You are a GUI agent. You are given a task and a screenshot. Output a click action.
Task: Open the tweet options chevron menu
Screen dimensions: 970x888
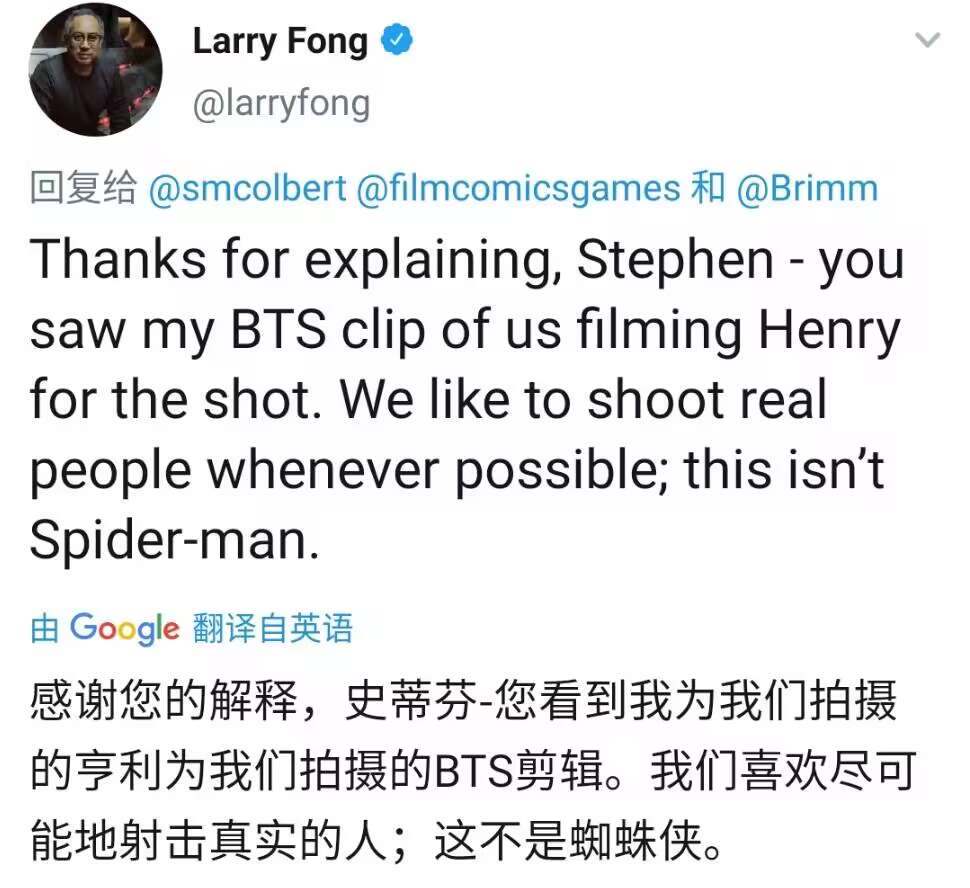point(928,41)
